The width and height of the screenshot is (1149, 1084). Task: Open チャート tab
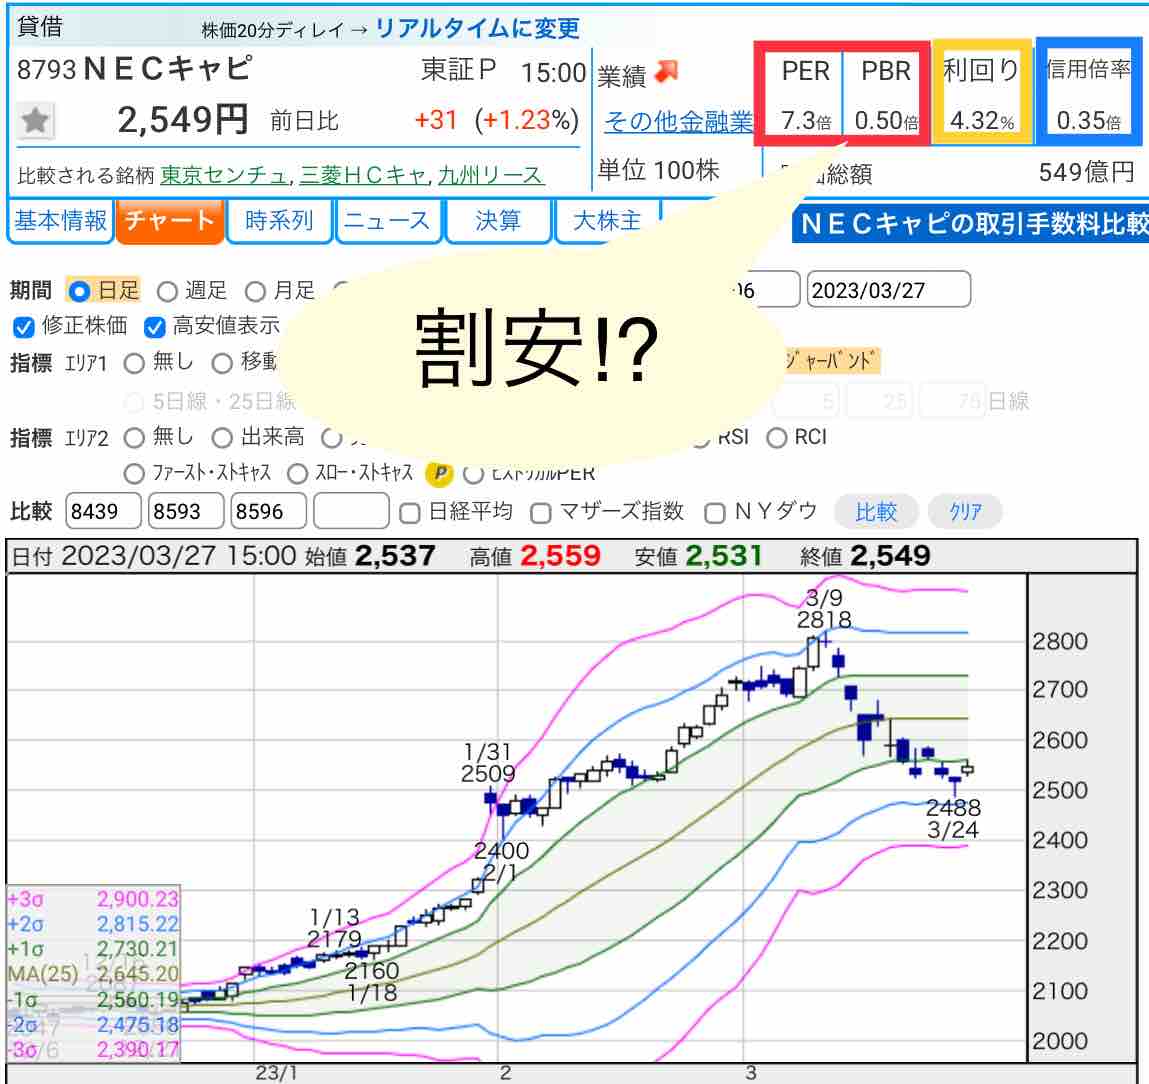coord(169,221)
